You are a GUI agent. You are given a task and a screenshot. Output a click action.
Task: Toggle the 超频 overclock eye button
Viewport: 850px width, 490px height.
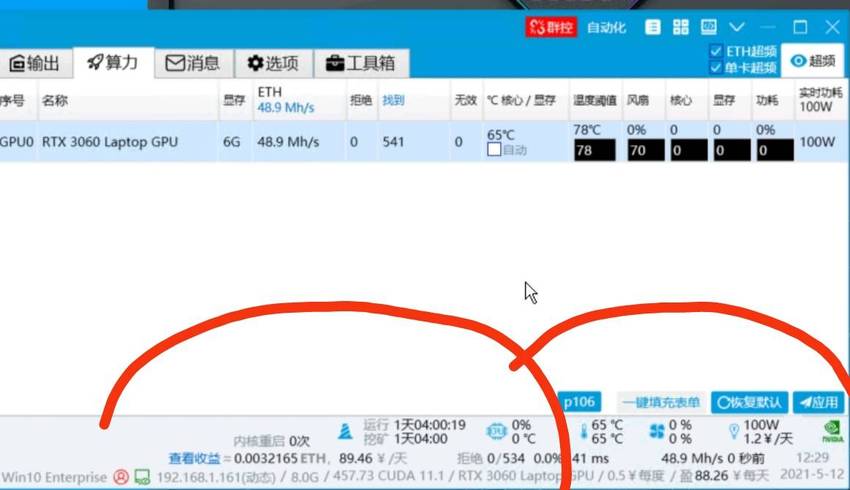pyautogui.click(x=813, y=61)
